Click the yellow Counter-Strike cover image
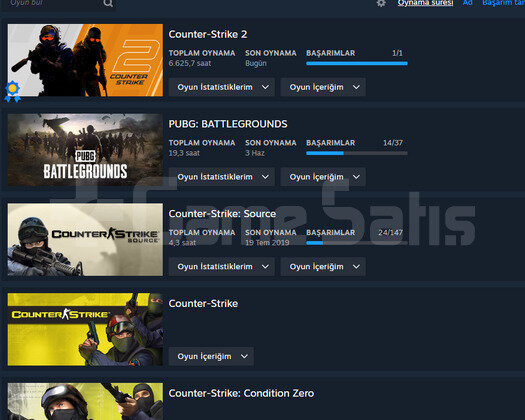525x420 pixels. [x=85, y=329]
